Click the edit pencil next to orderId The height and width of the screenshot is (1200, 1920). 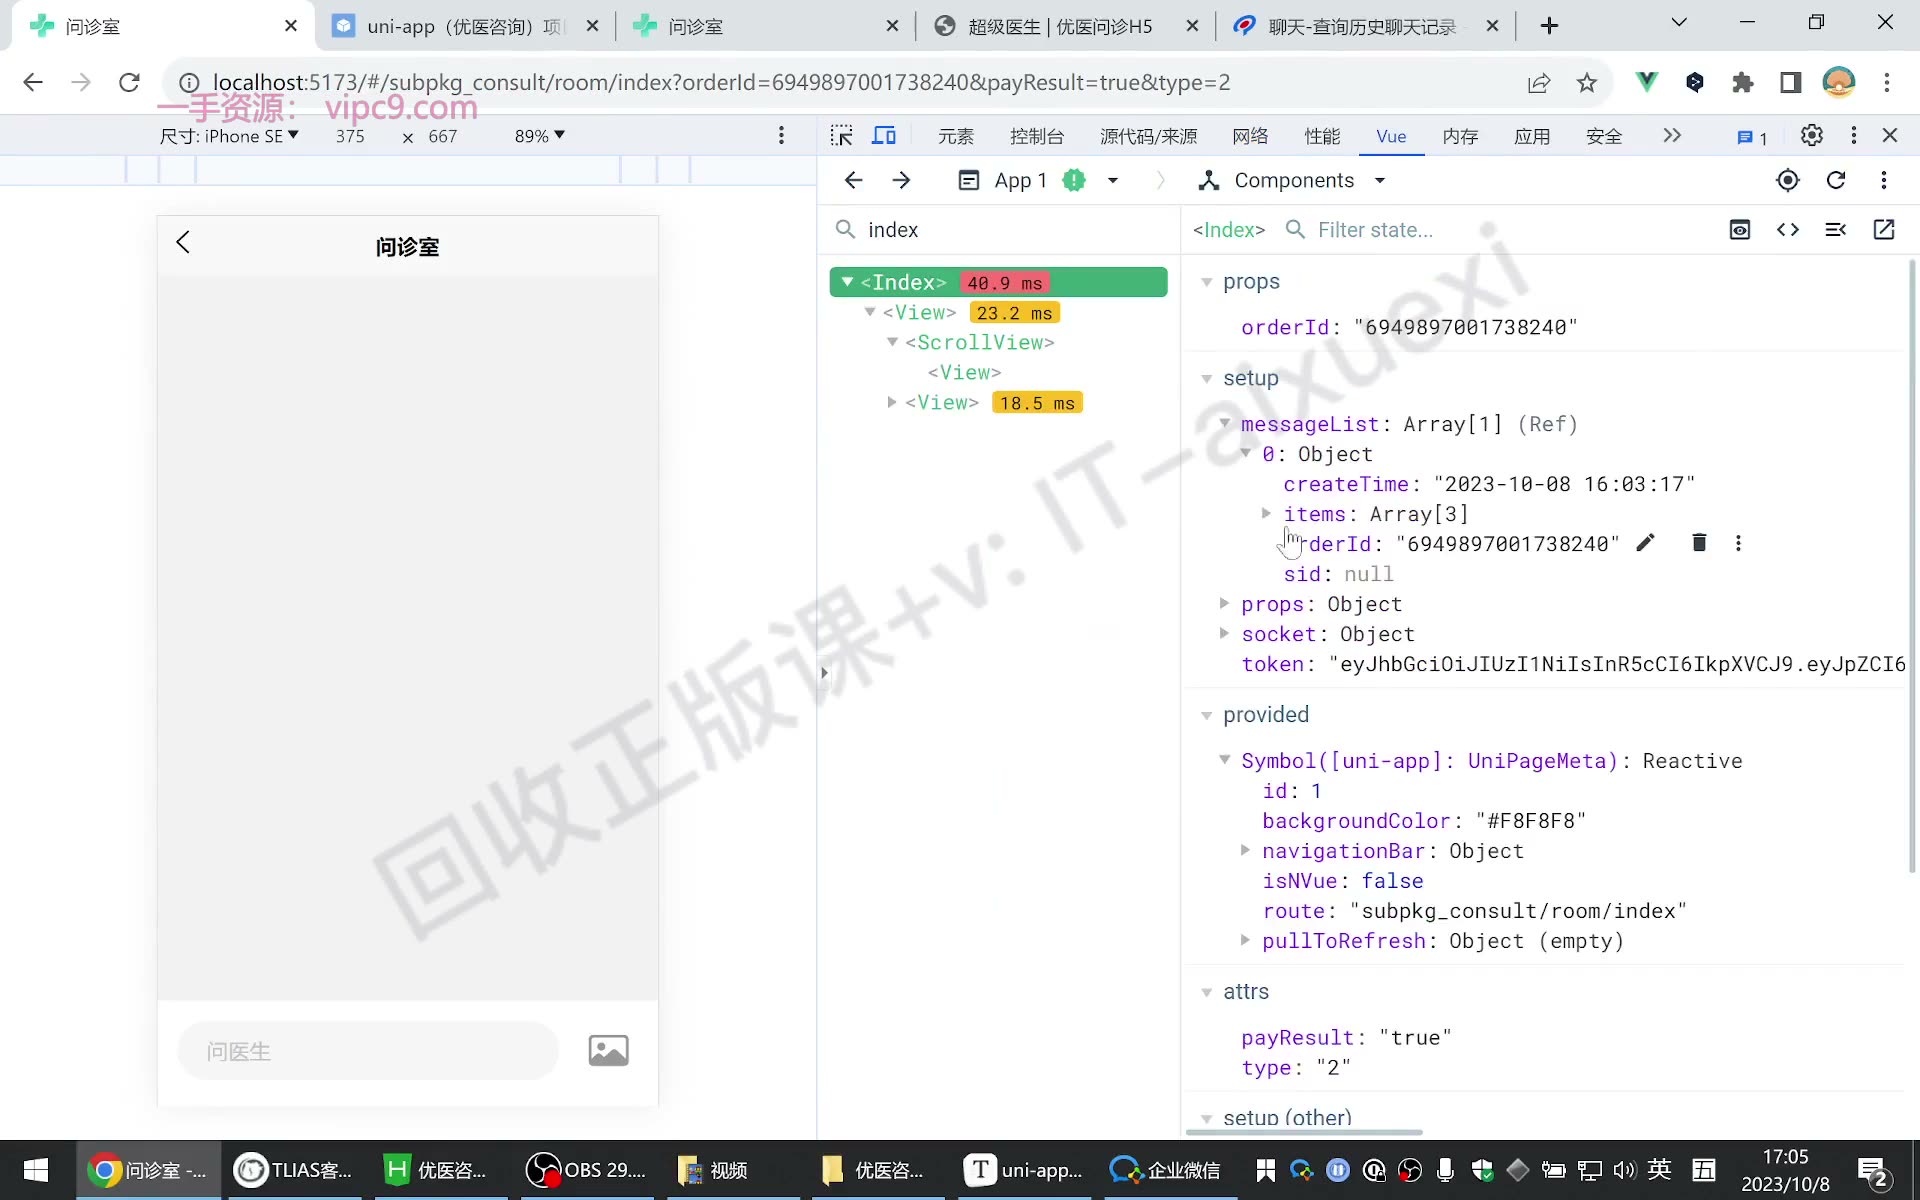point(1645,543)
